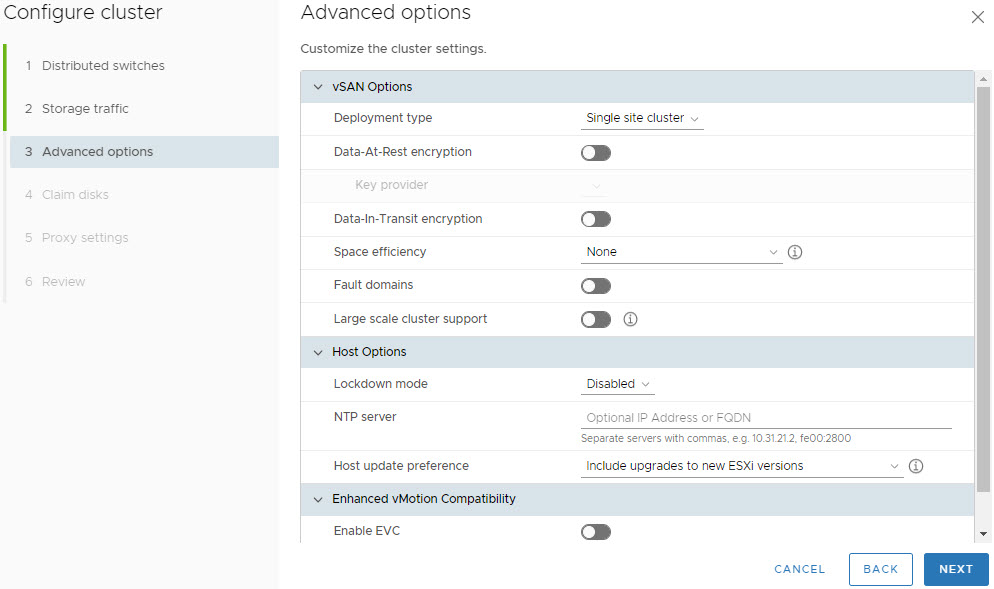Collapse Enhanced vMotion Compatibility section

pyautogui.click(x=319, y=499)
